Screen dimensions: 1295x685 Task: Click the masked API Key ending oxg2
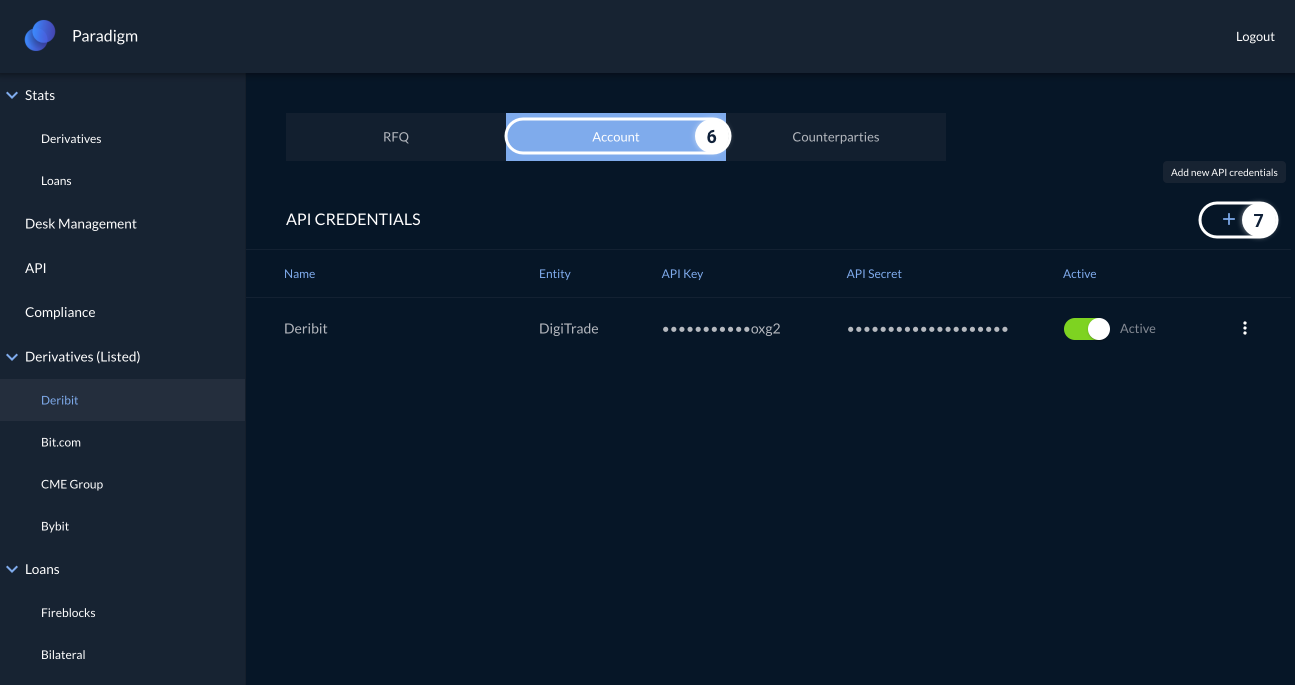pyautogui.click(x=720, y=328)
